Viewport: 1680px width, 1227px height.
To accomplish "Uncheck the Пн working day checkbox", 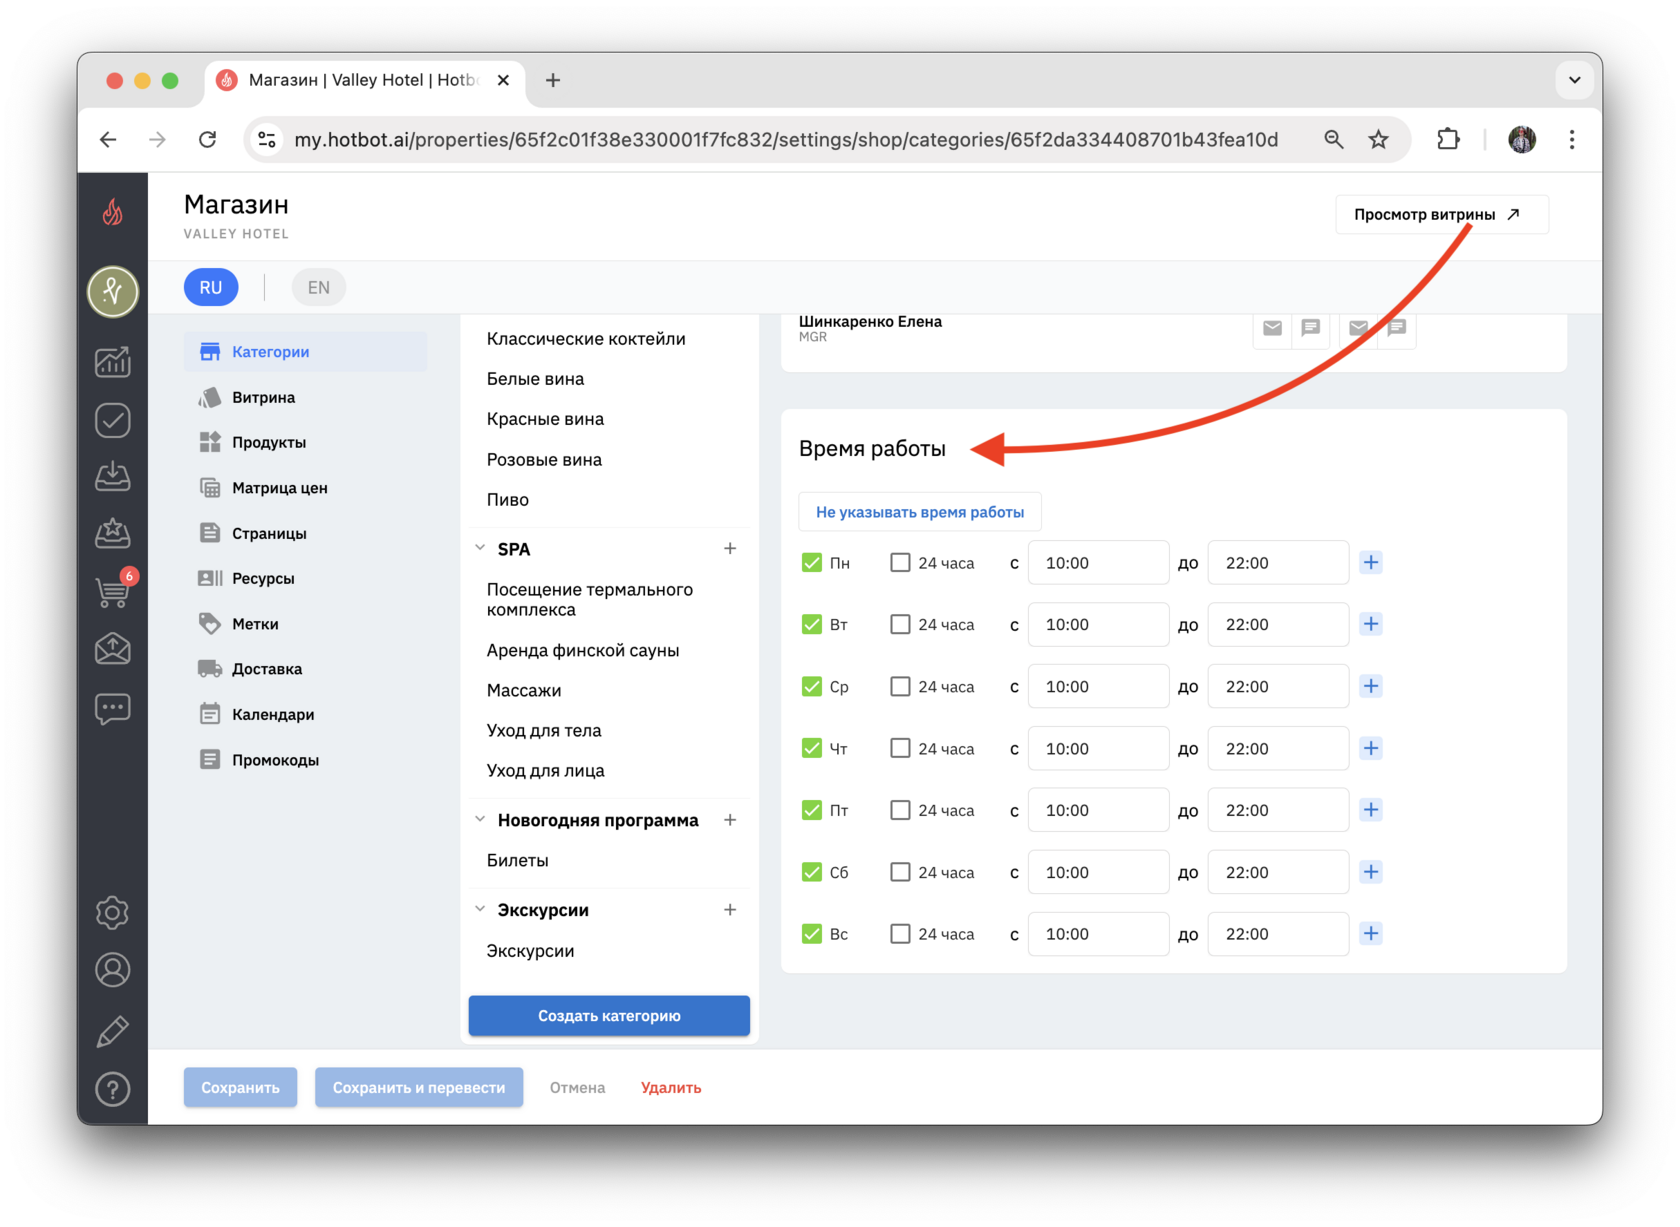I will click(812, 563).
